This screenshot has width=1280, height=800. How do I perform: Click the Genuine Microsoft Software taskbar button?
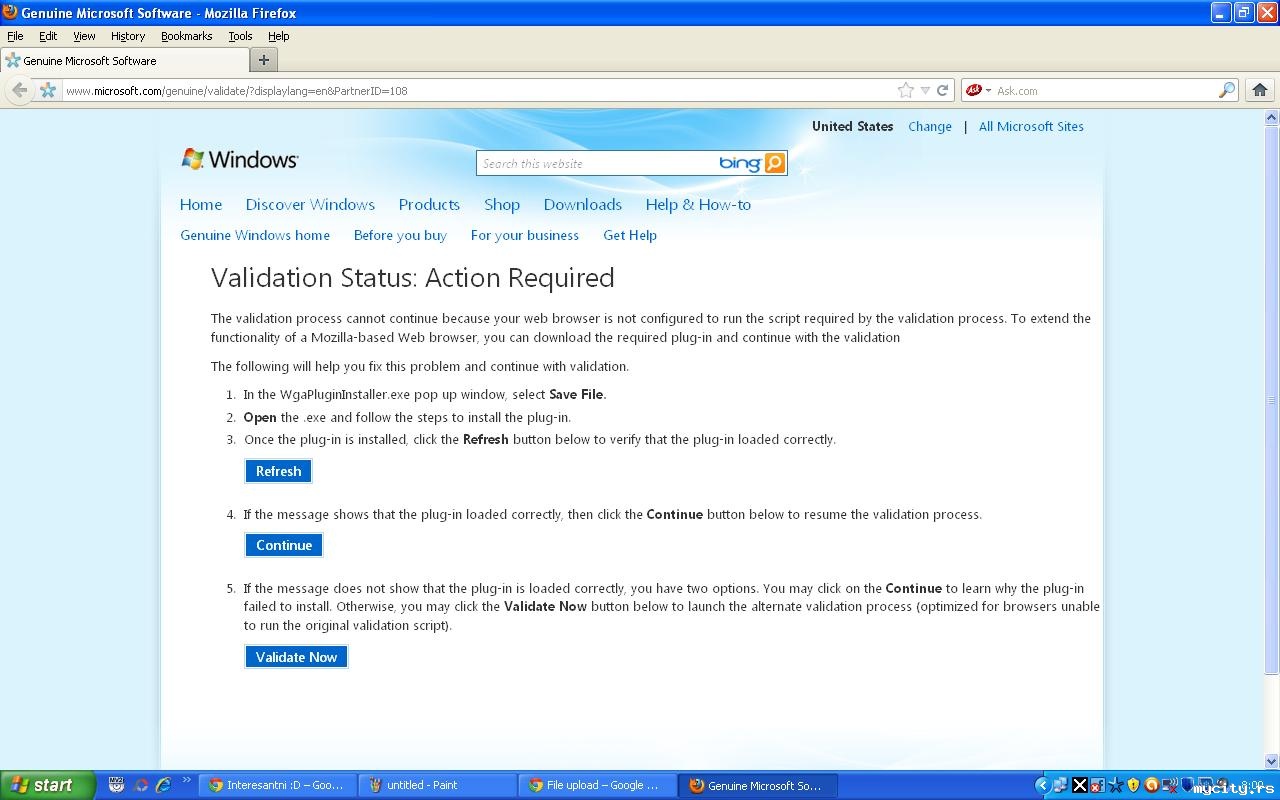(758, 785)
